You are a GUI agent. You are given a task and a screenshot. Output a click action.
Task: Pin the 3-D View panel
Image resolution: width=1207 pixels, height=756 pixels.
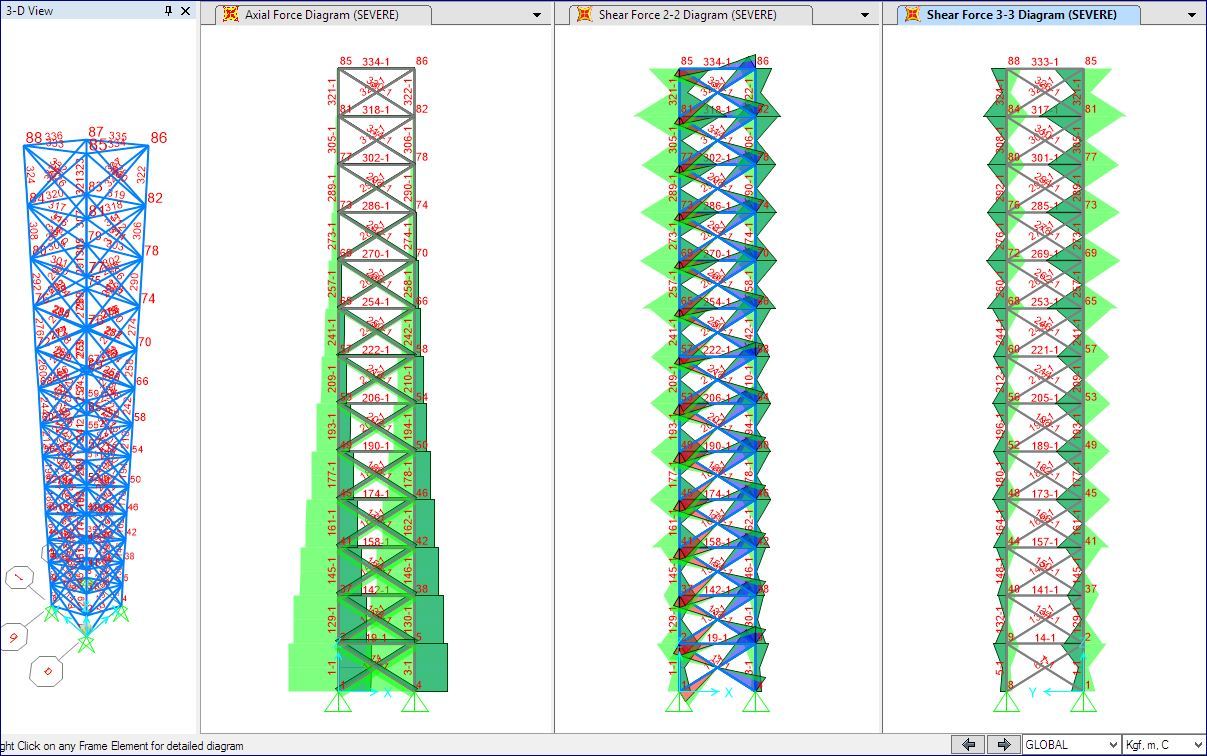pyautogui.click(x=168, y=11)
